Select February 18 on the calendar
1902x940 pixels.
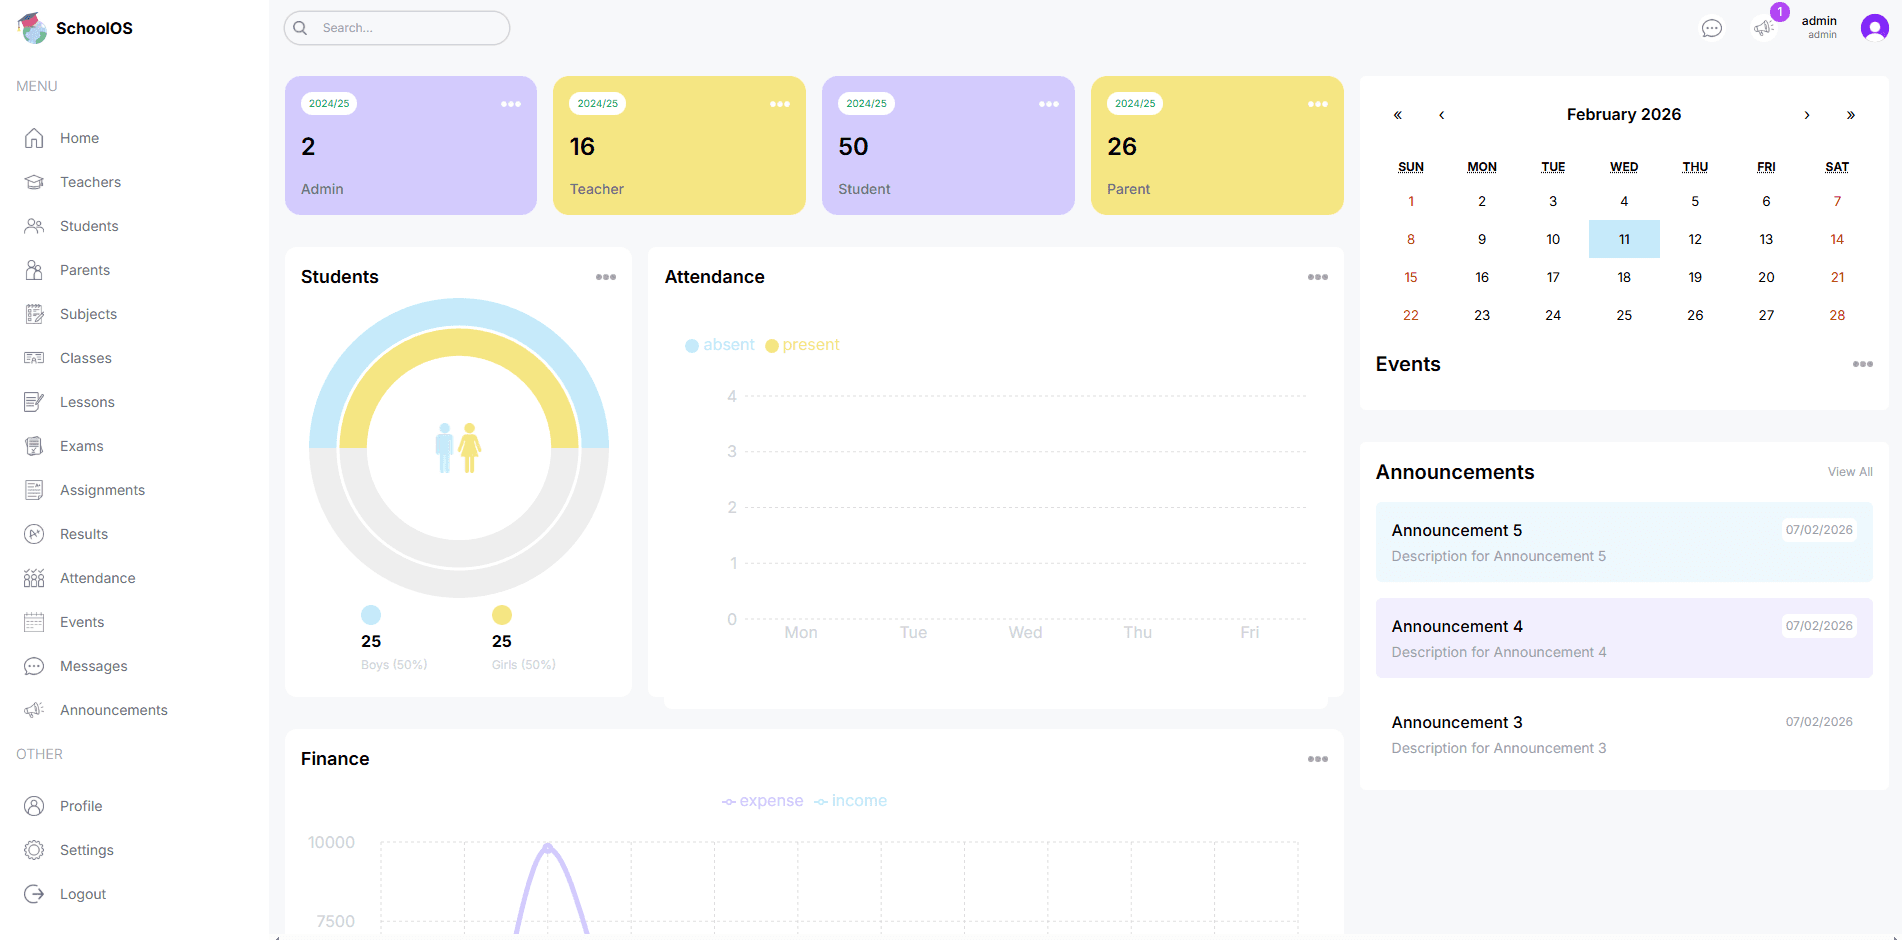1623,277
